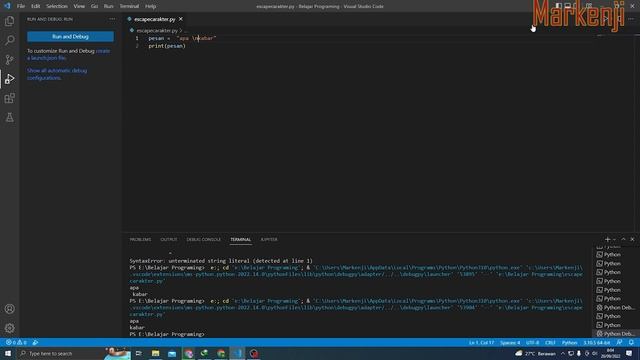Click the taskbar clock and date

tap(611, 353)
